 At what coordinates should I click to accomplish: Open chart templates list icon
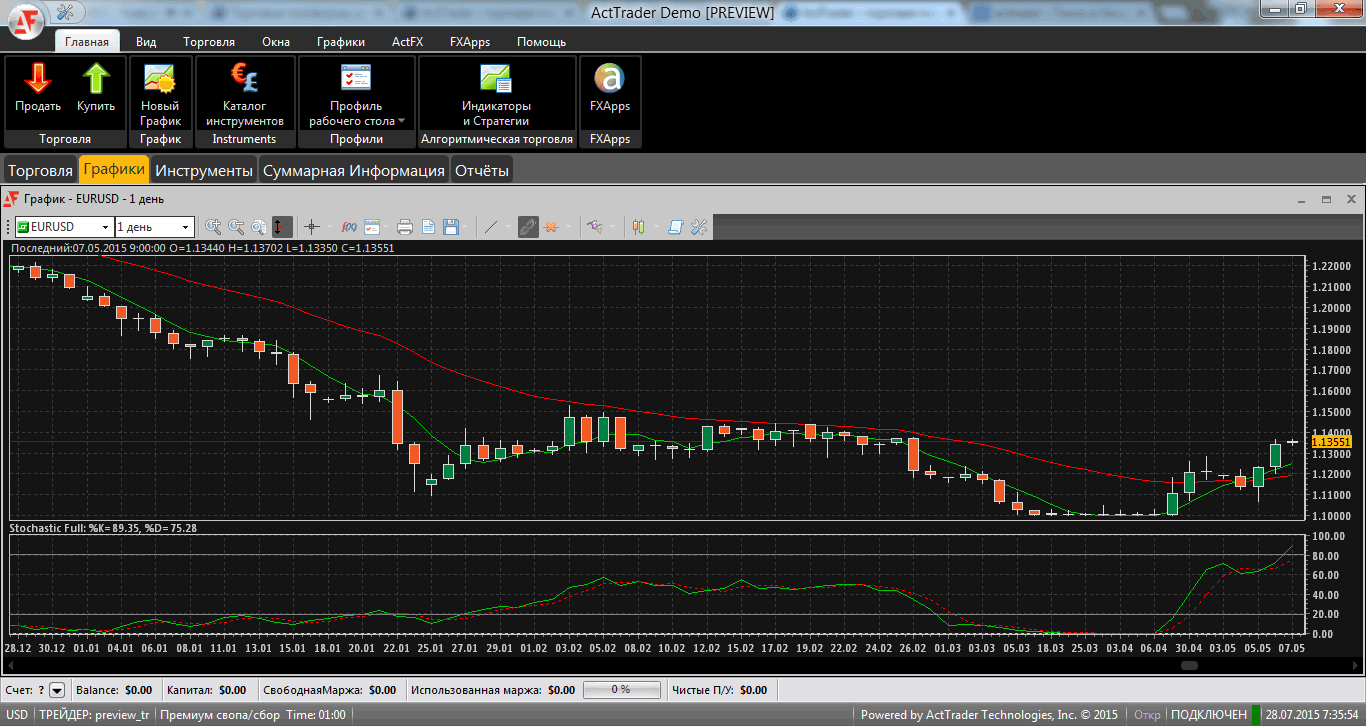(x=372, y=227)
